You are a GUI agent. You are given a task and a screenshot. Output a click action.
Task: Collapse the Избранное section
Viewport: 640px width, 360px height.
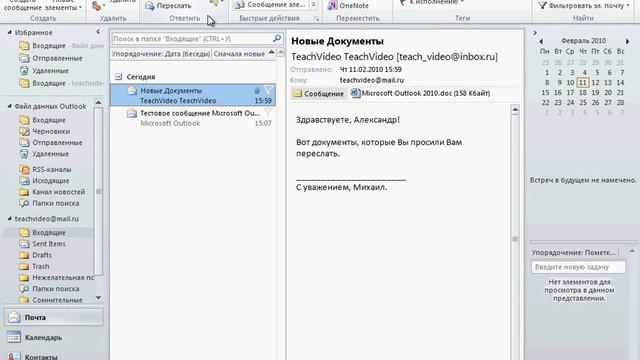(9, 32)
